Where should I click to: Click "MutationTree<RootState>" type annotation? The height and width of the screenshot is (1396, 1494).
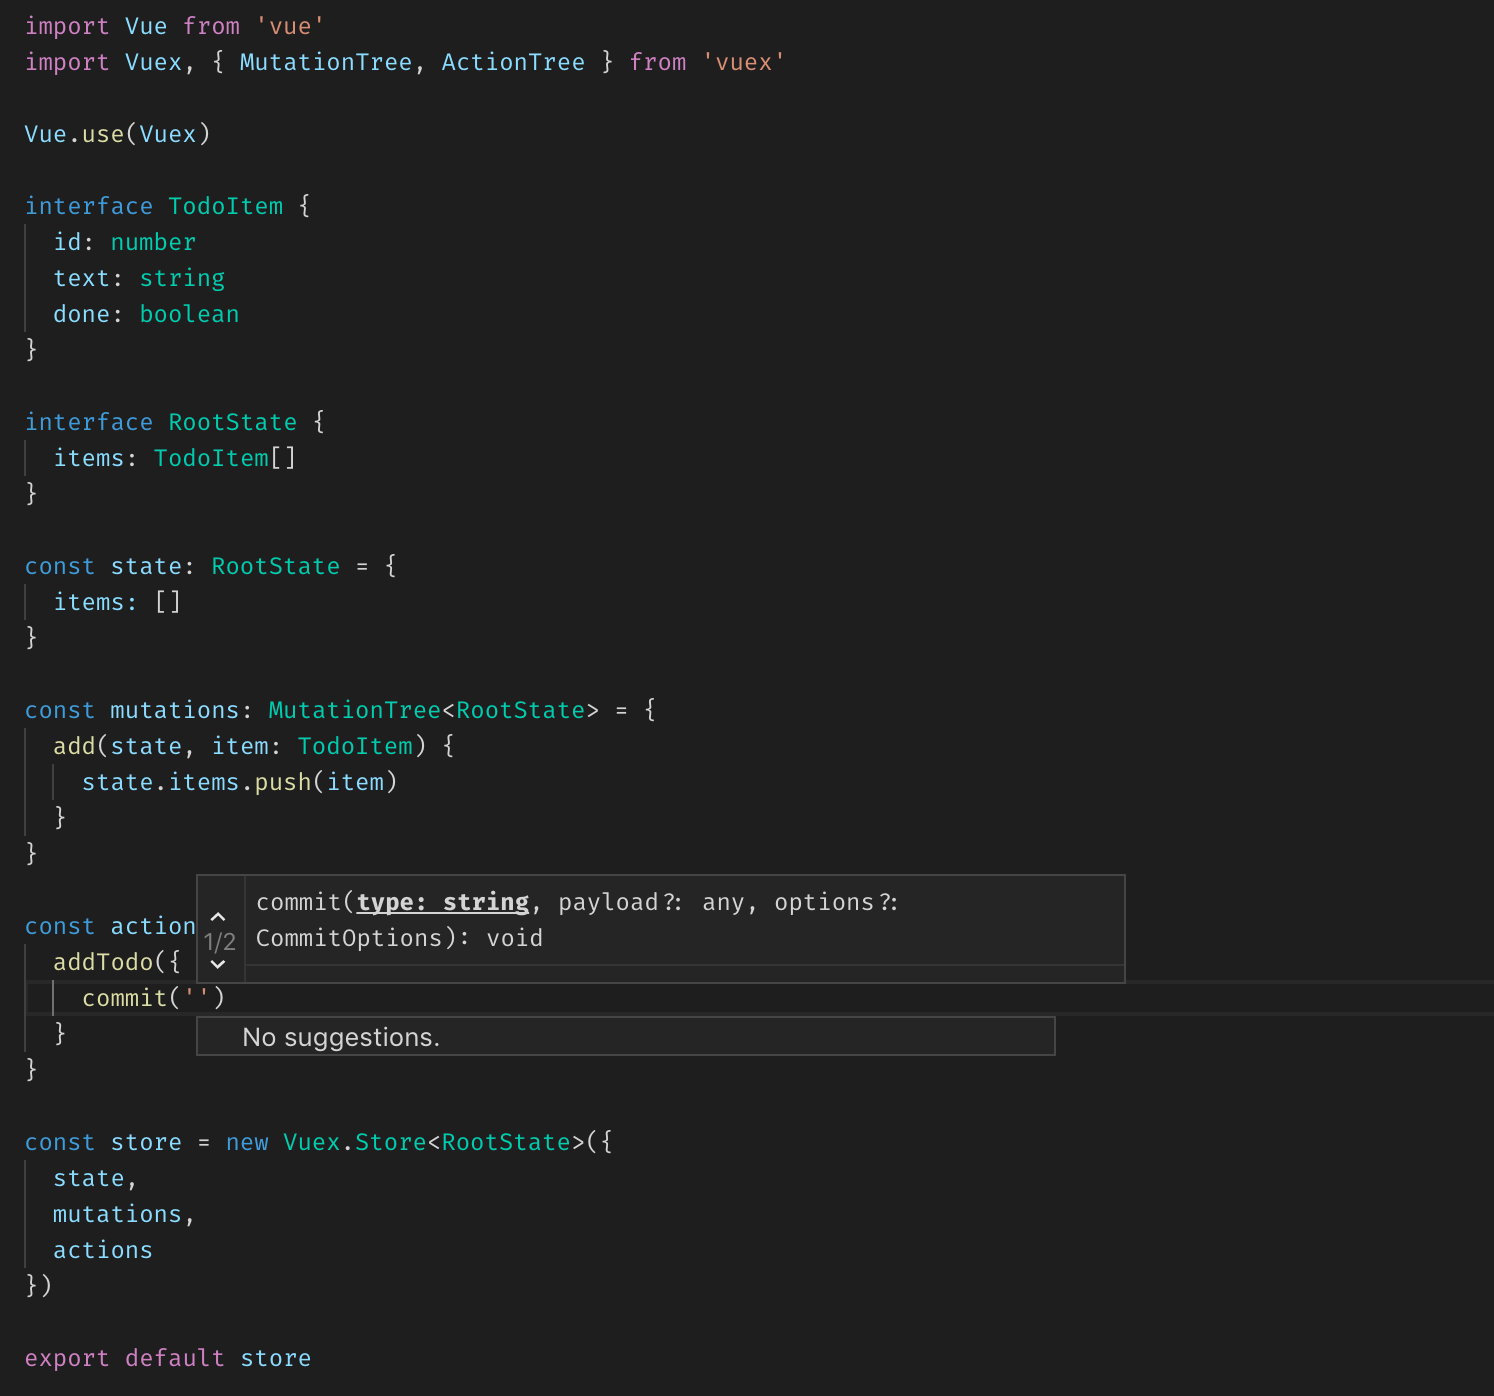tap(434, 710)
